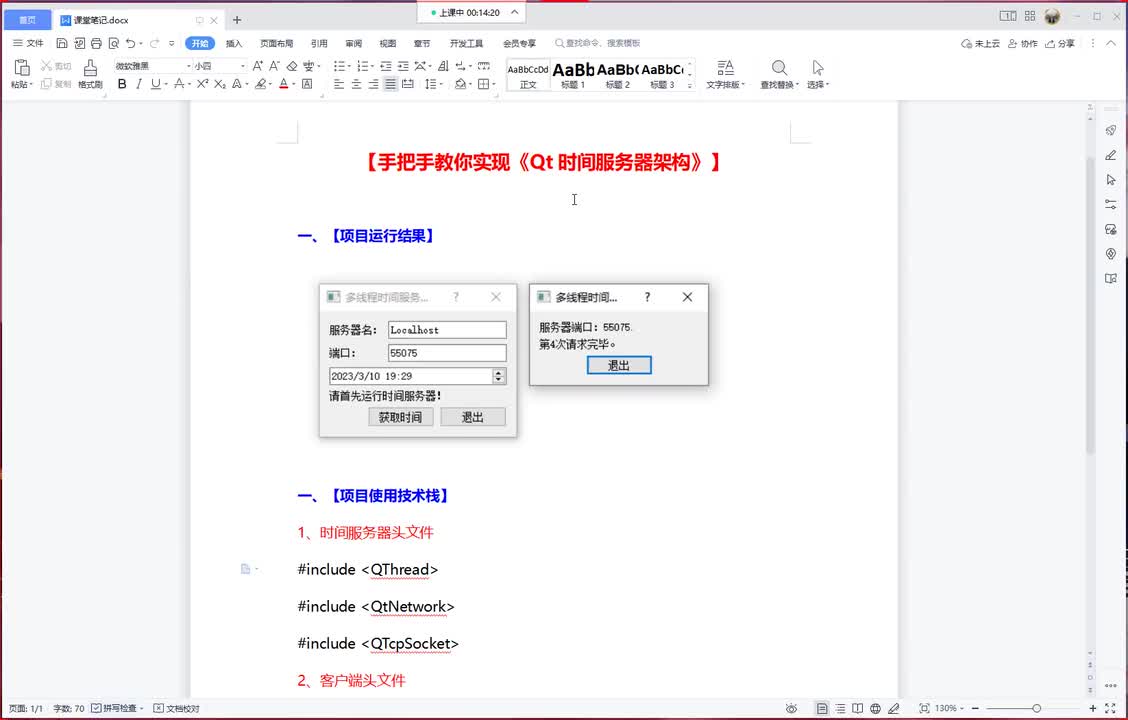Open Text Layout (文字排版) tool
Viewport: 1128px width, 720px height.
(725, 74)
